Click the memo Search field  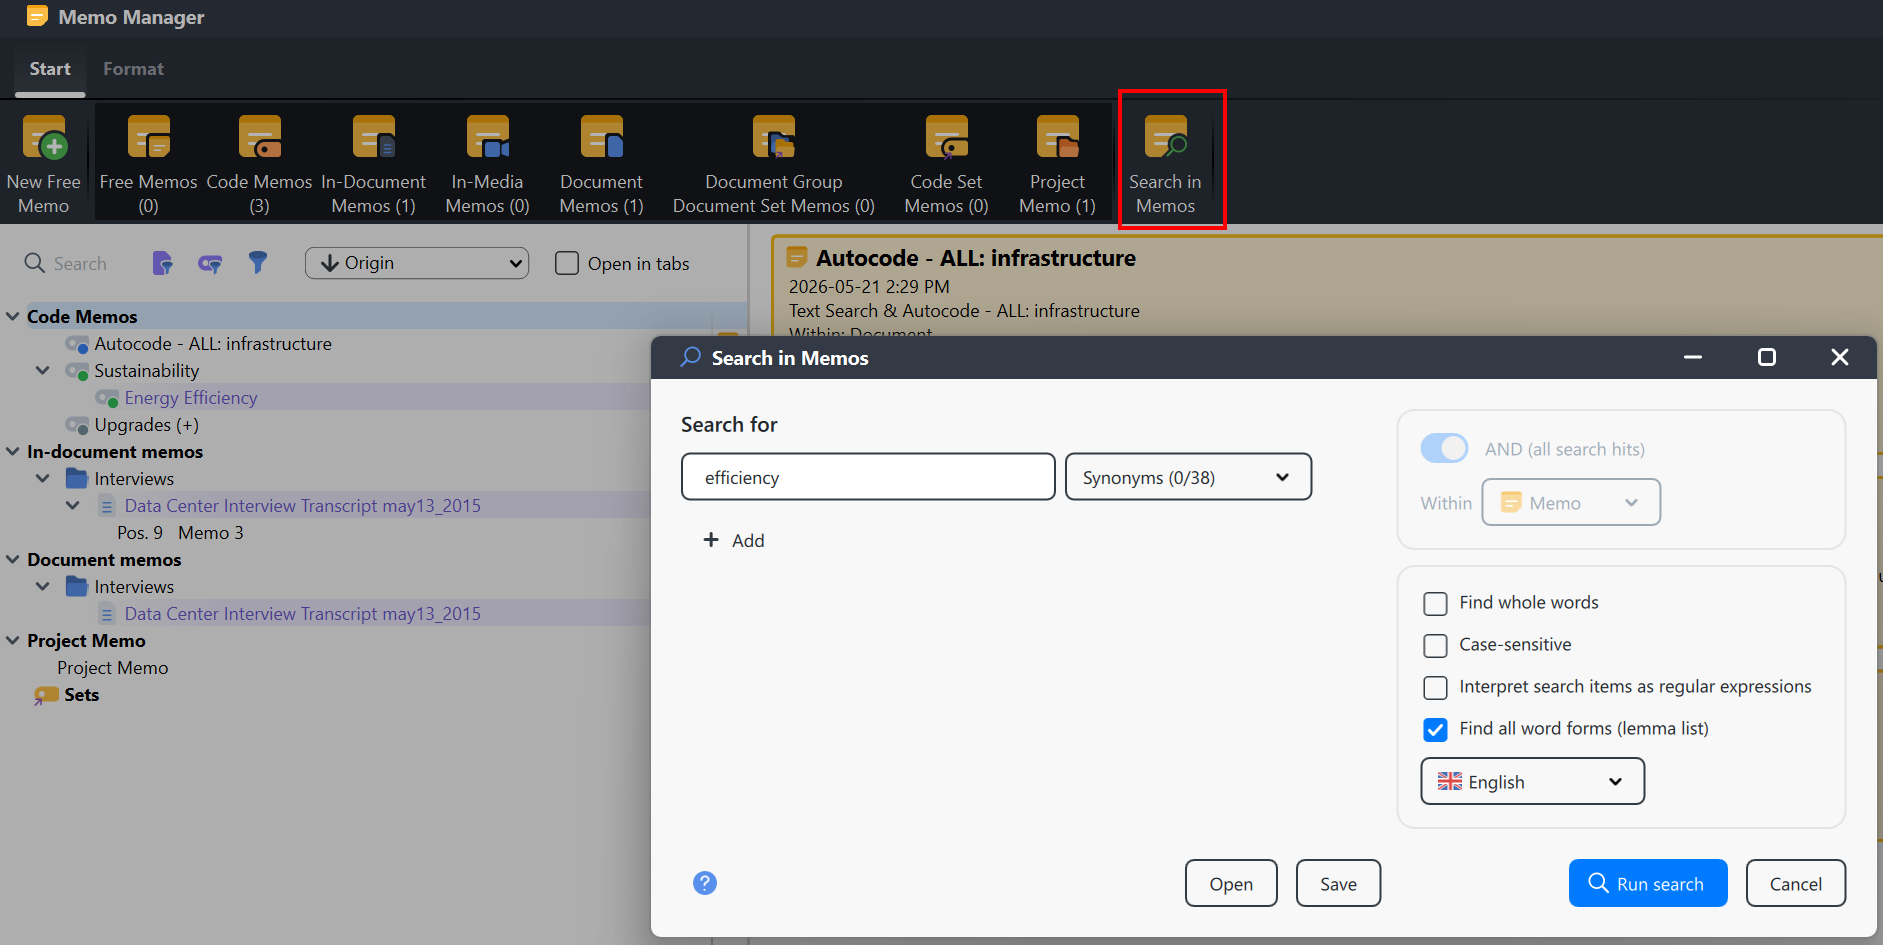[80, 263]
